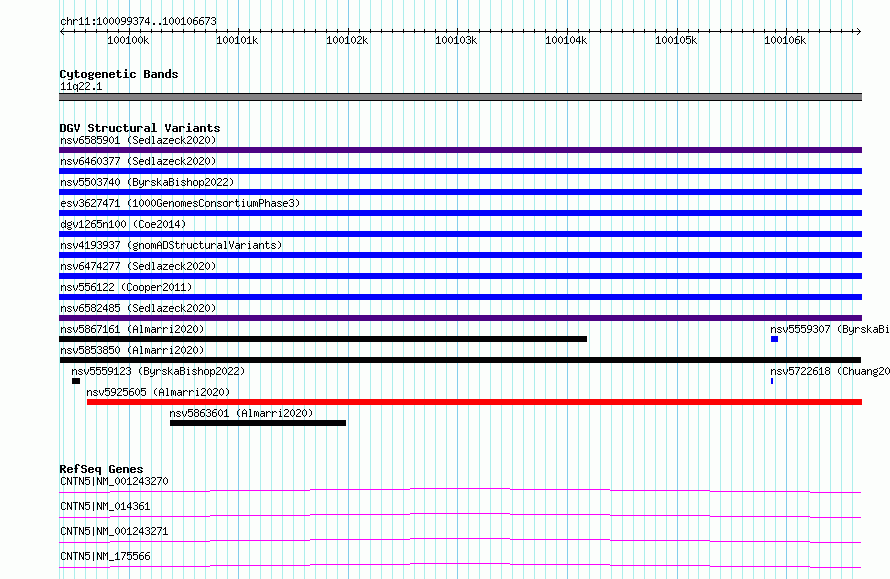Click nsv5925605 (Almarri2020) label
Viewport: 890px width, 579px height.
tap(158, 392)
